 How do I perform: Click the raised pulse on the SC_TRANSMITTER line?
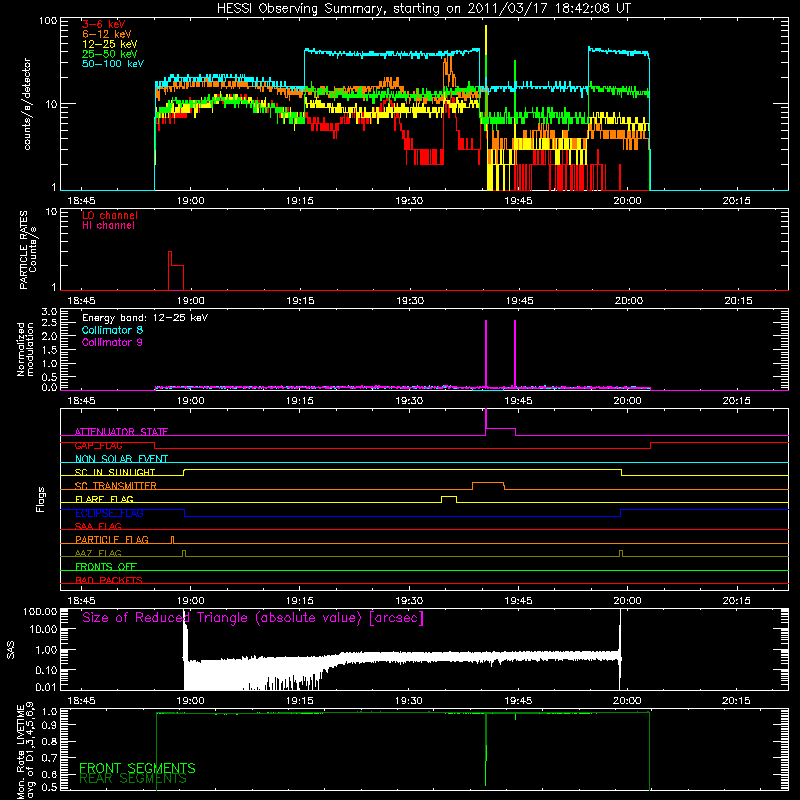[x=488, y=485]
